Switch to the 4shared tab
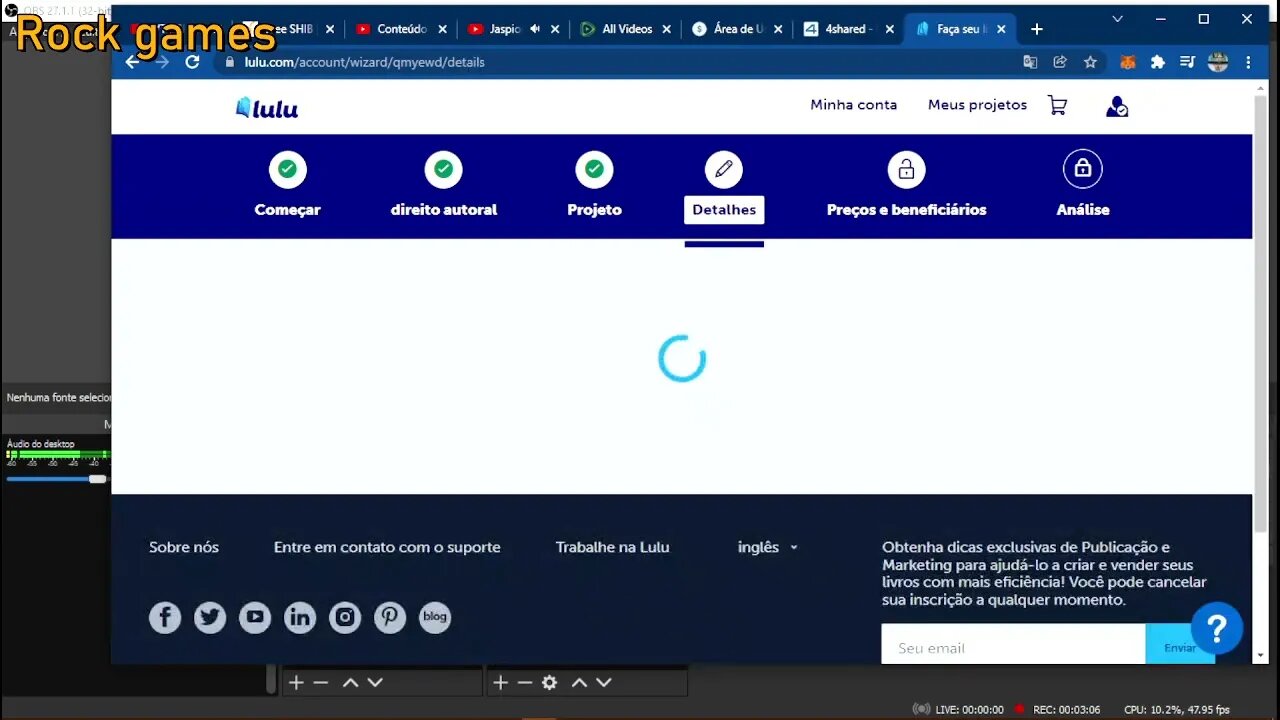This screenshot has width=1280, height=720. (848, 29)
